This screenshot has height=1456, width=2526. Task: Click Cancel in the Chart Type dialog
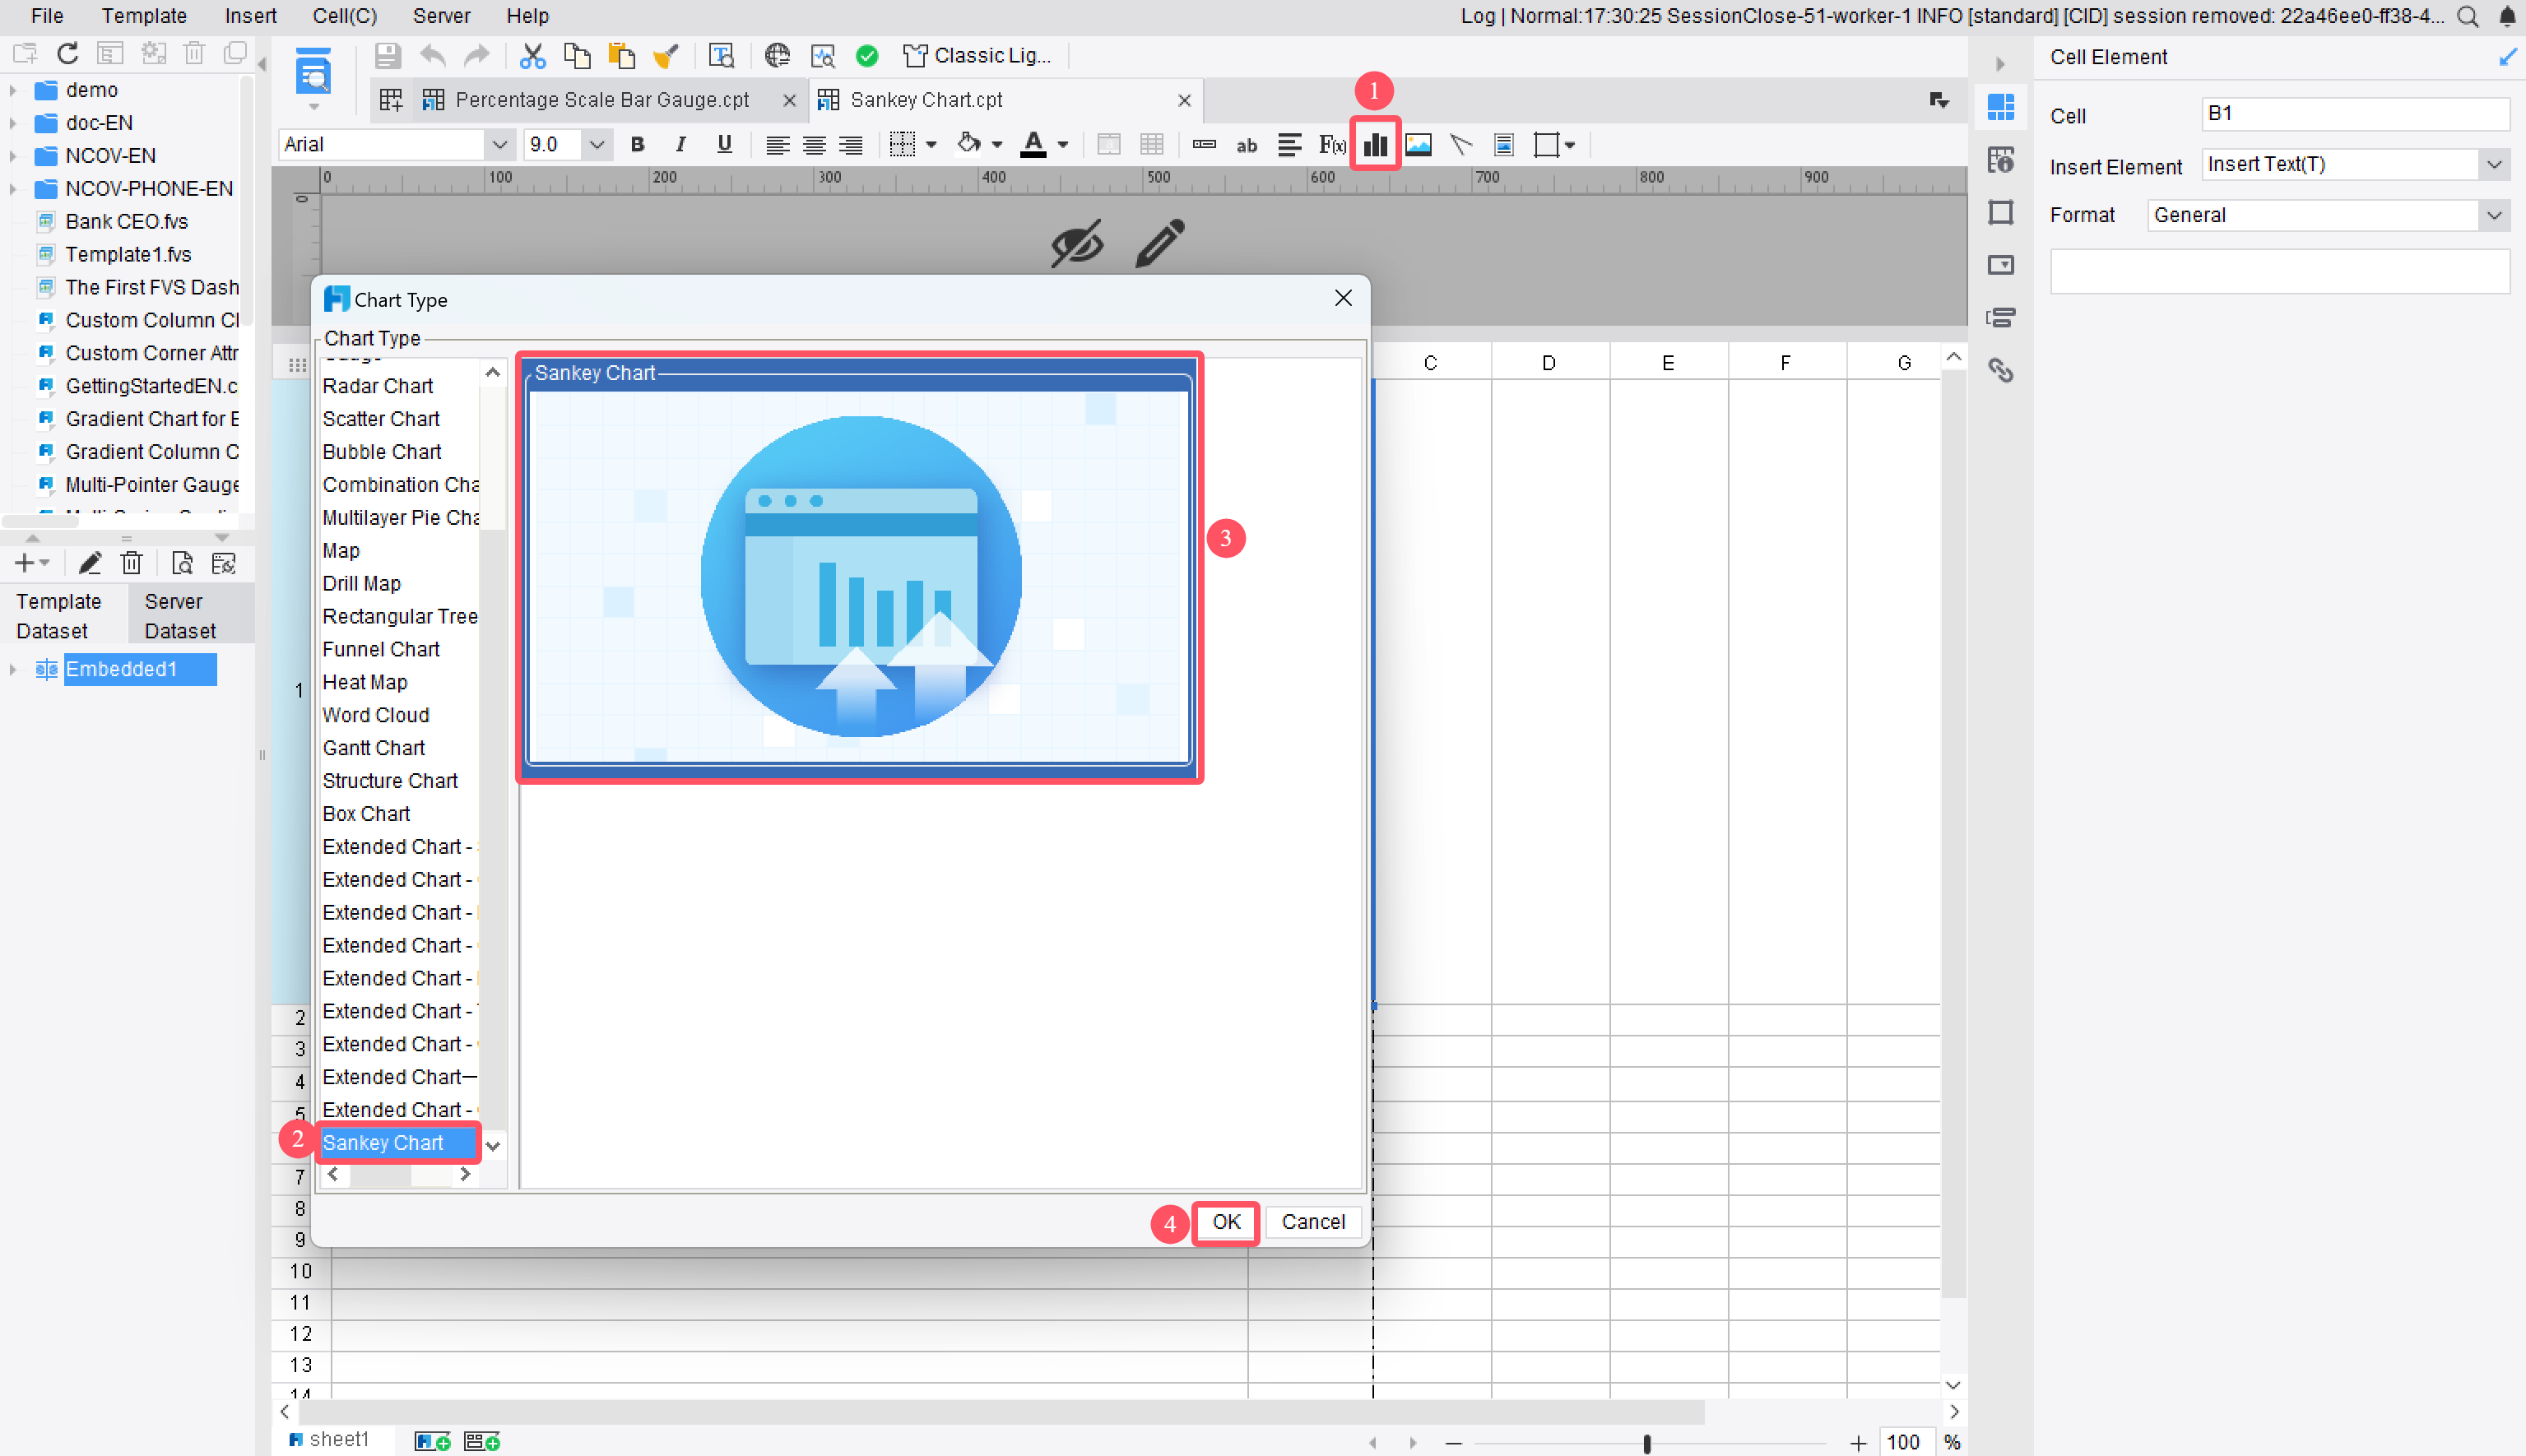pos(1312,1222)
